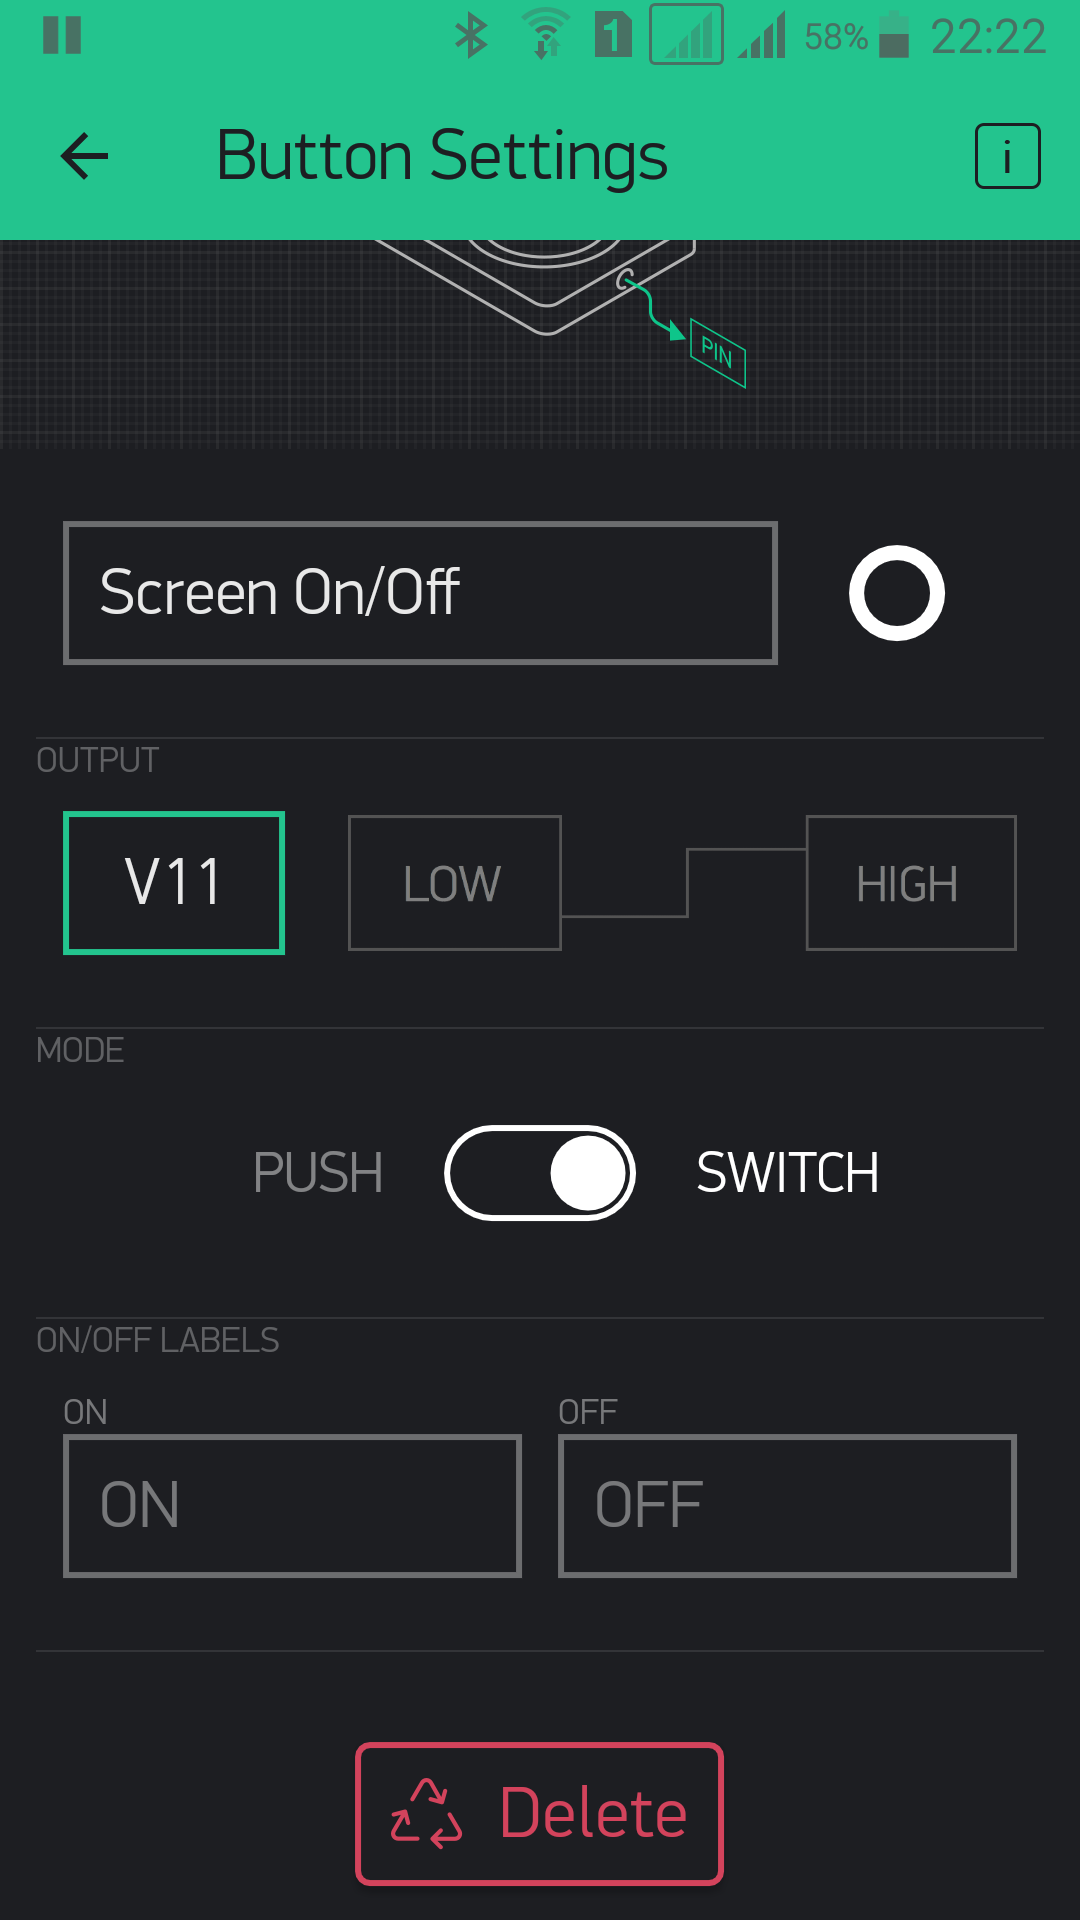Open the V11 pin selector
The height and width of the screenshot is (1920, 1080).
pyautogui.click(x=173, y=882)
